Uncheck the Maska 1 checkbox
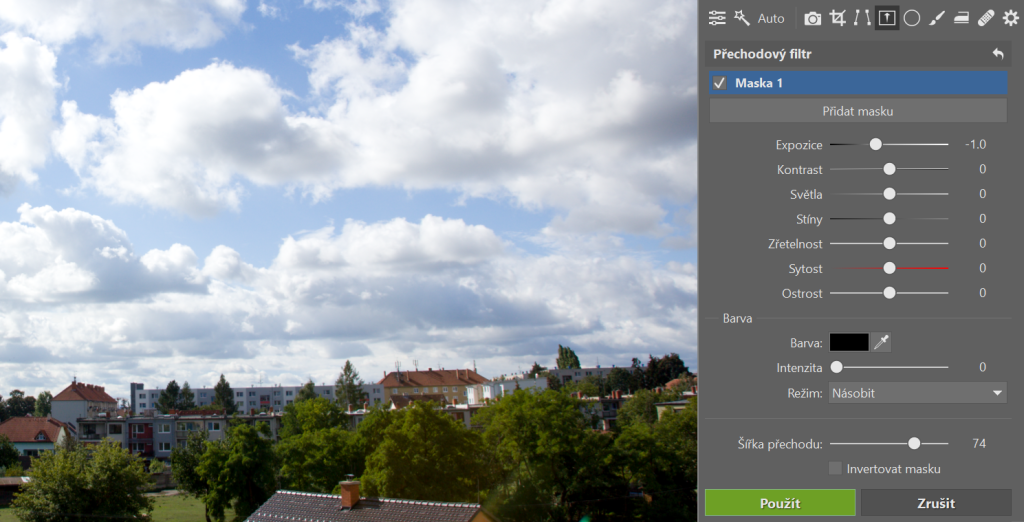 [719, 83]
